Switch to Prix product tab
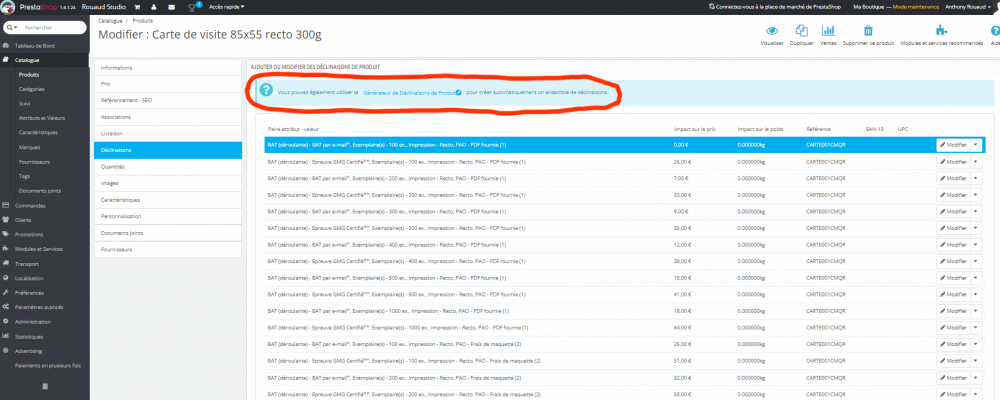This screenshot has height=400, width=1000. (x=168, y=84)
